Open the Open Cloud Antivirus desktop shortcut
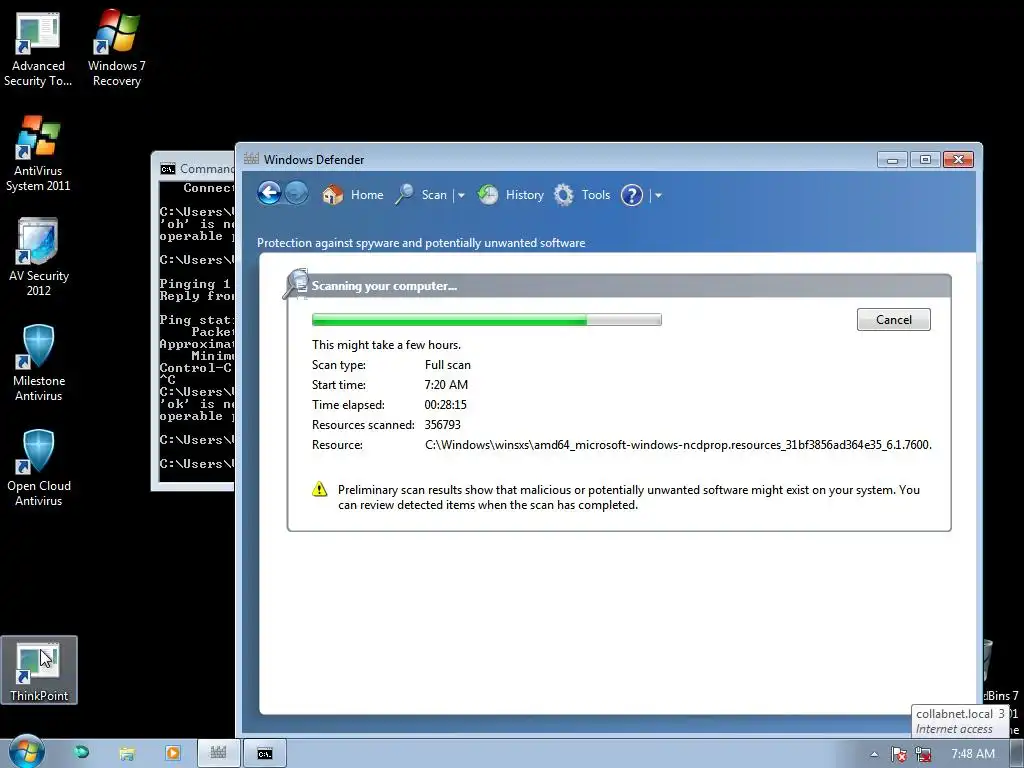Image resolution: width=1024 pixels, height=768 pixels. [x=39, y=468]
